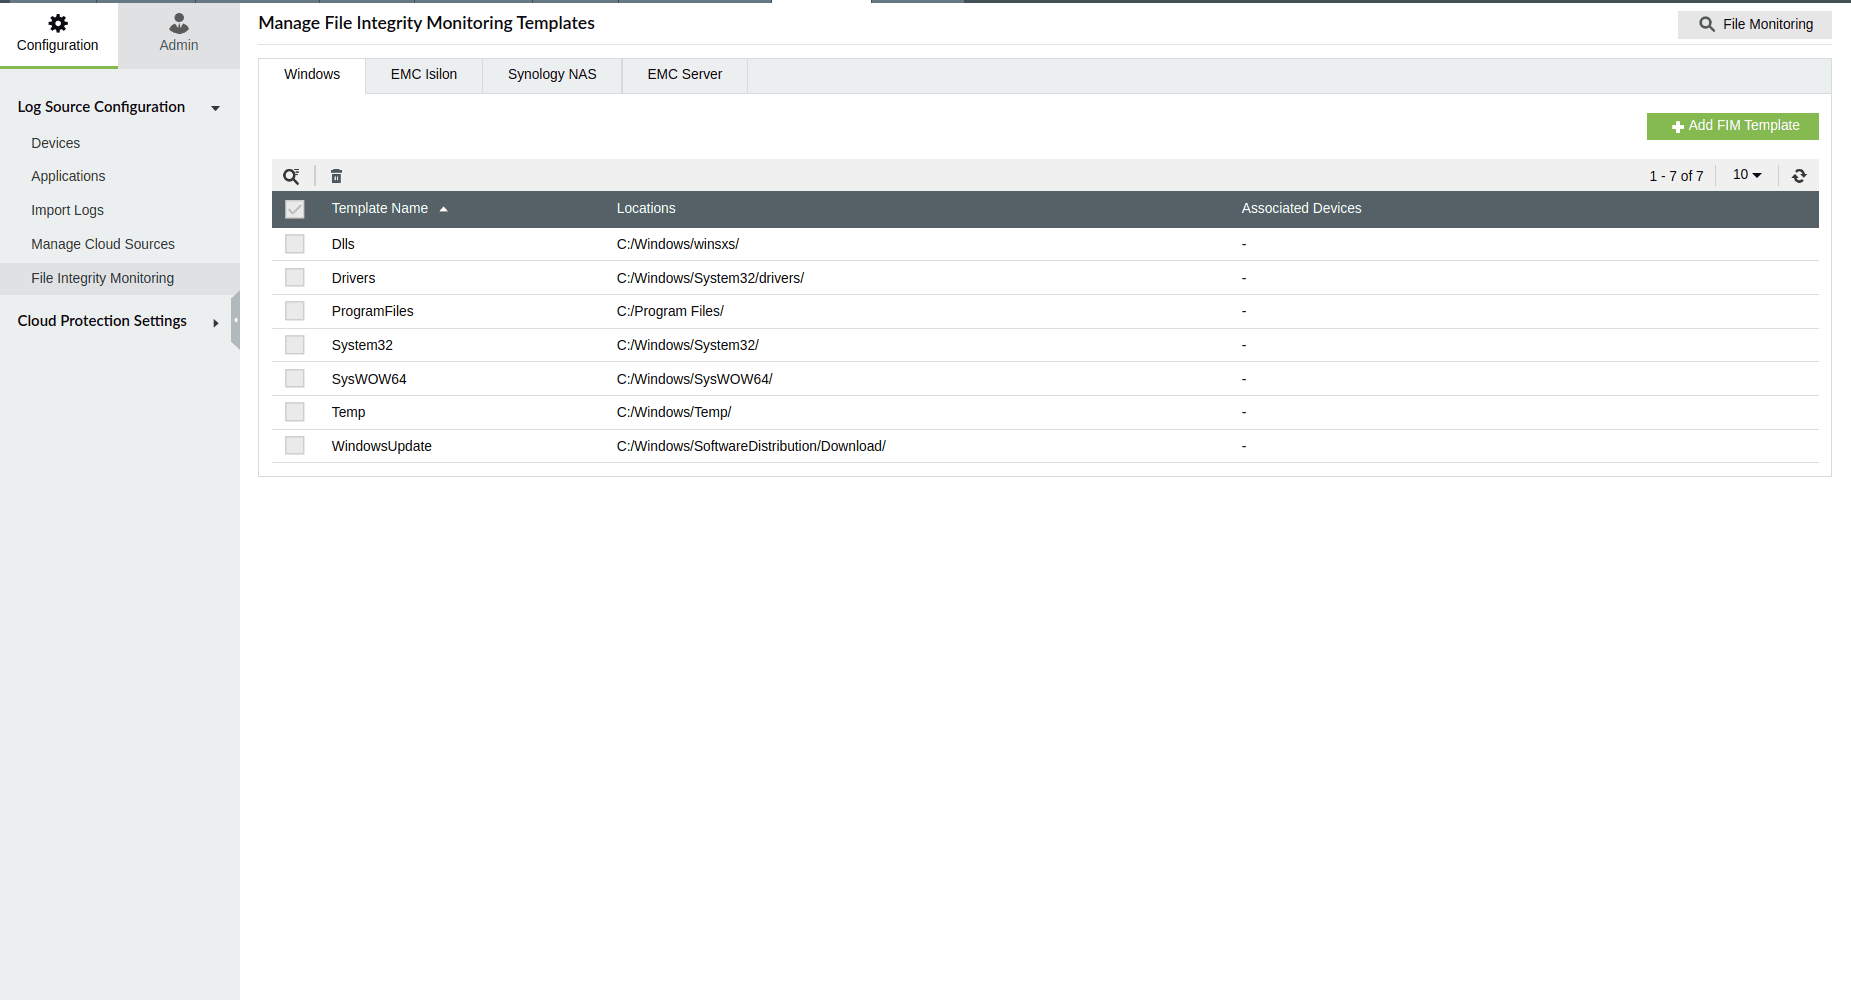The width and height of the screenshot is (1851, 1000).
Task: Click the sidebar collapse handle
Action: [235, 320]
